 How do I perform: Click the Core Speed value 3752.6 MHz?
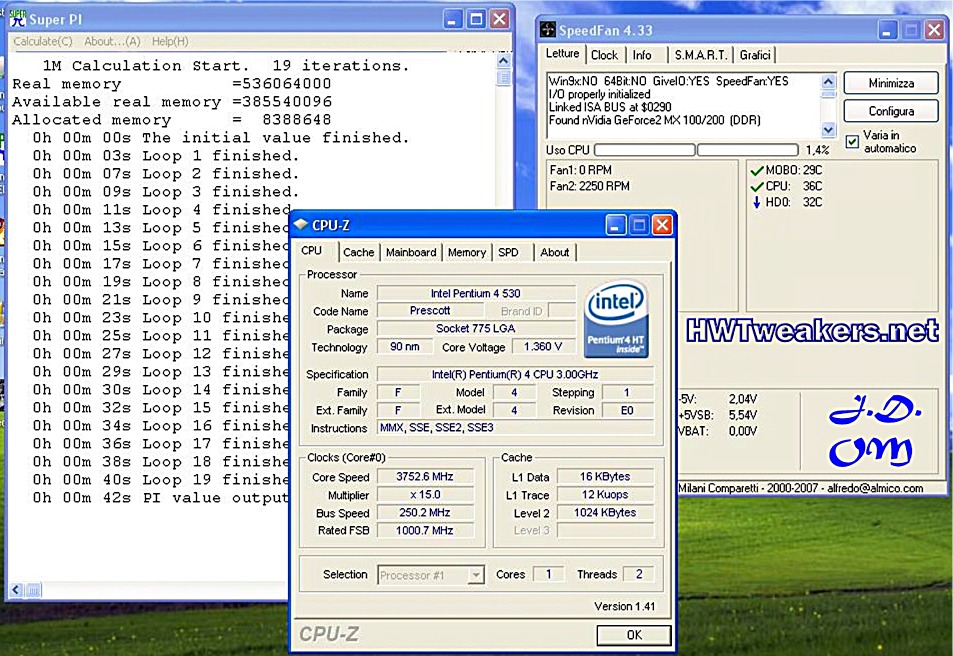(x=425, y=477)
